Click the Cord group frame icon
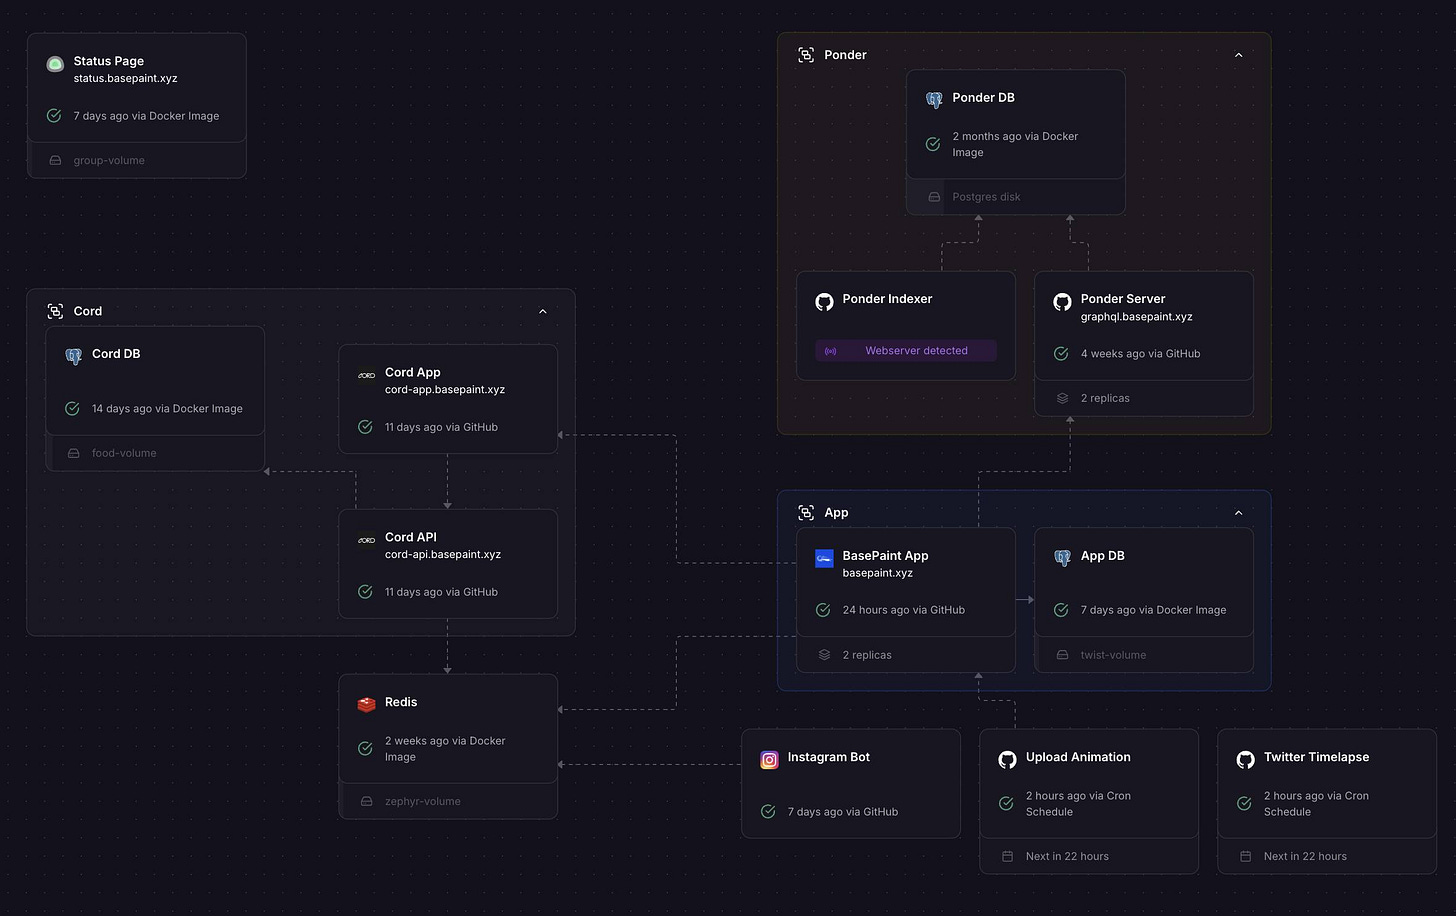Screen dimensions: 1456x916 [x=55, y=311]
